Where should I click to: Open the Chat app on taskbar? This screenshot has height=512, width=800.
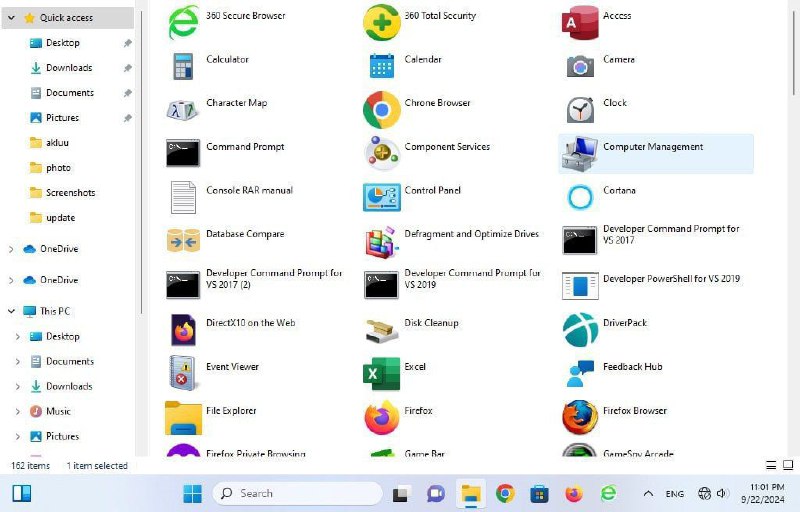coord(436,494)
